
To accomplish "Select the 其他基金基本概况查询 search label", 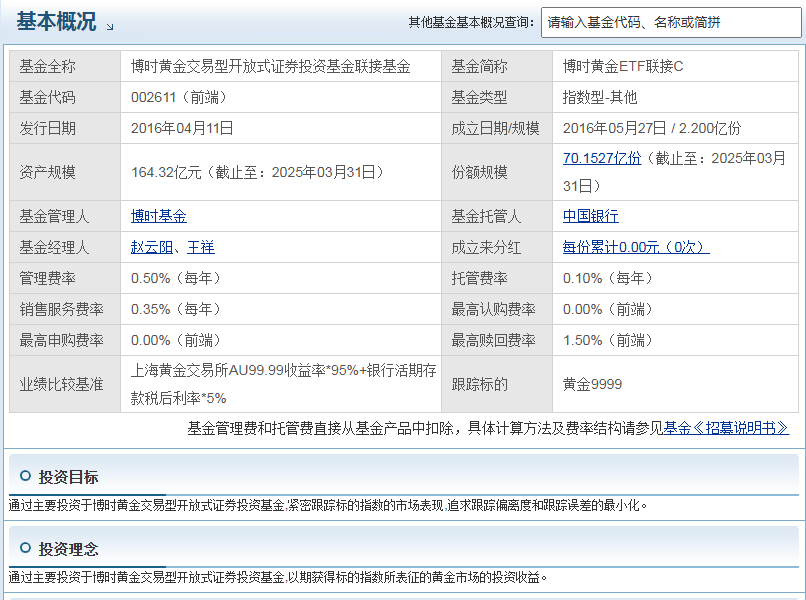I will pos(471,23).
